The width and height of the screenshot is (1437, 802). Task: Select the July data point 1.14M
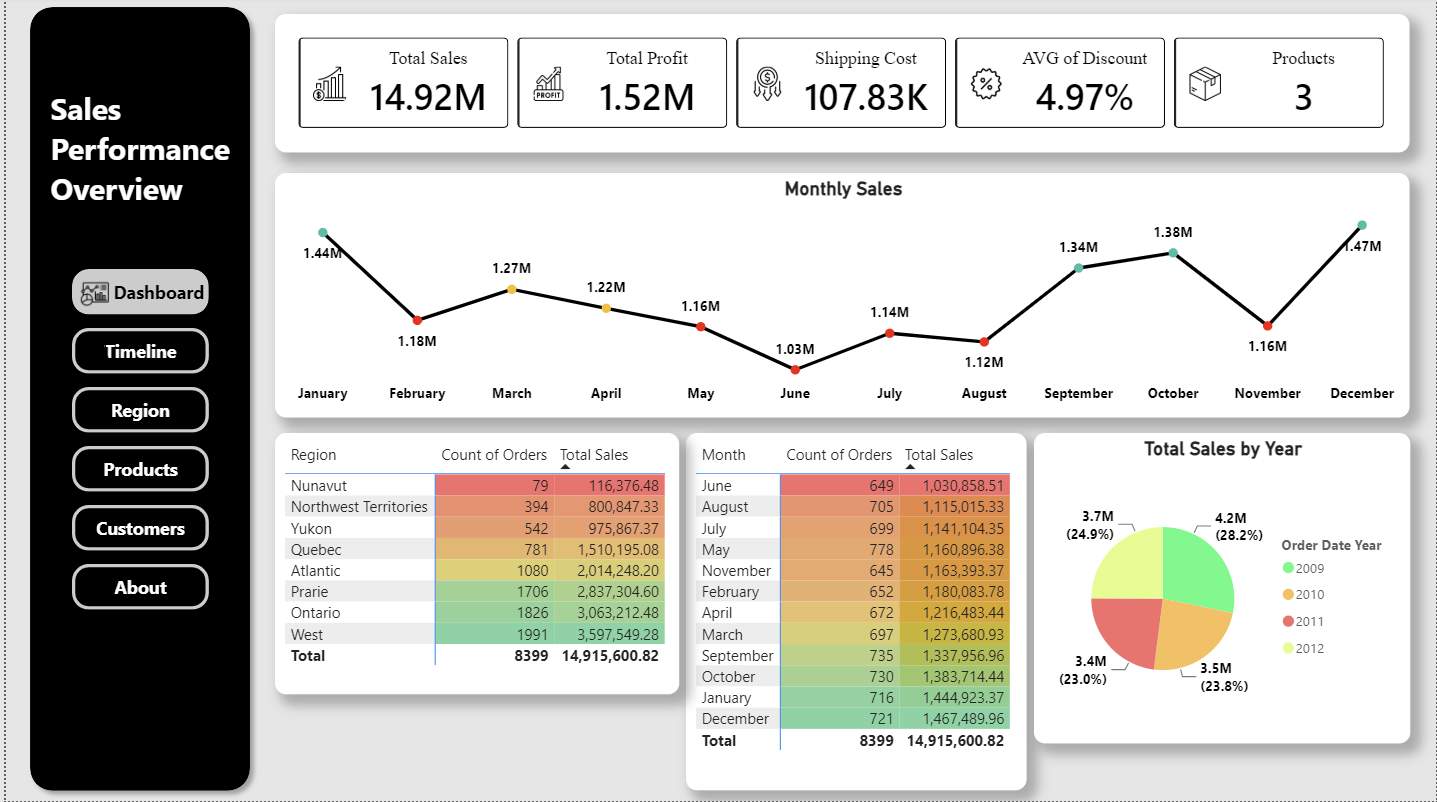889,333
